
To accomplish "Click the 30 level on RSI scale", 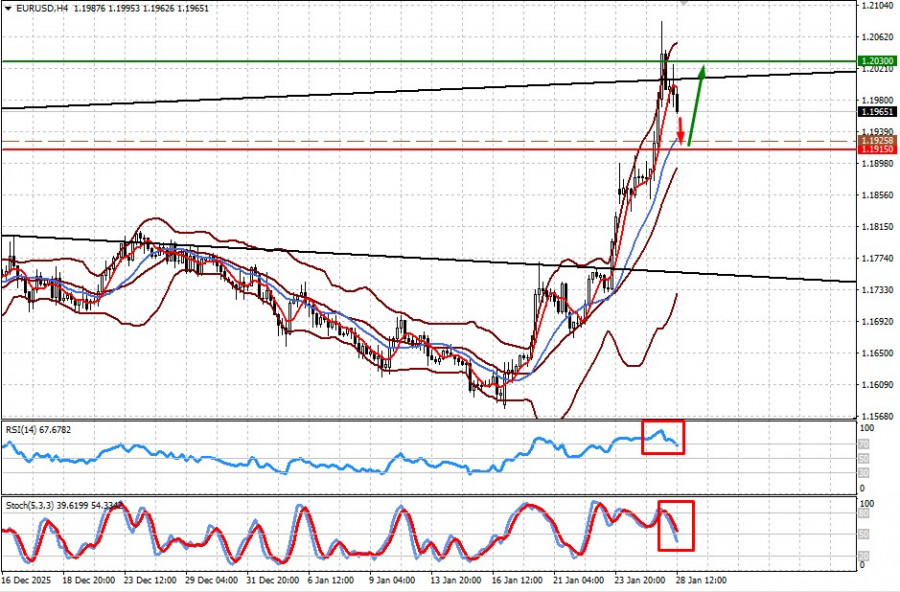I will 864,473.
